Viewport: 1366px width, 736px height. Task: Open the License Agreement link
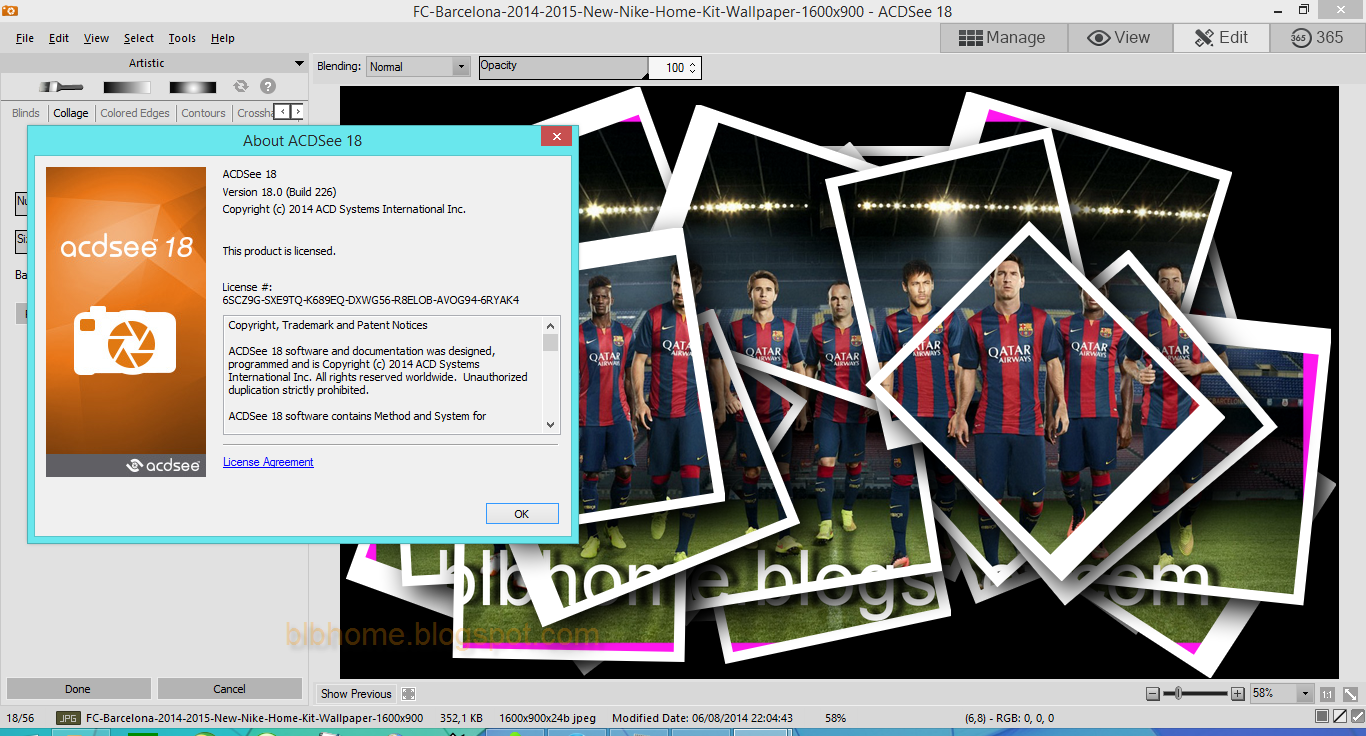click(x=268, y=462)
